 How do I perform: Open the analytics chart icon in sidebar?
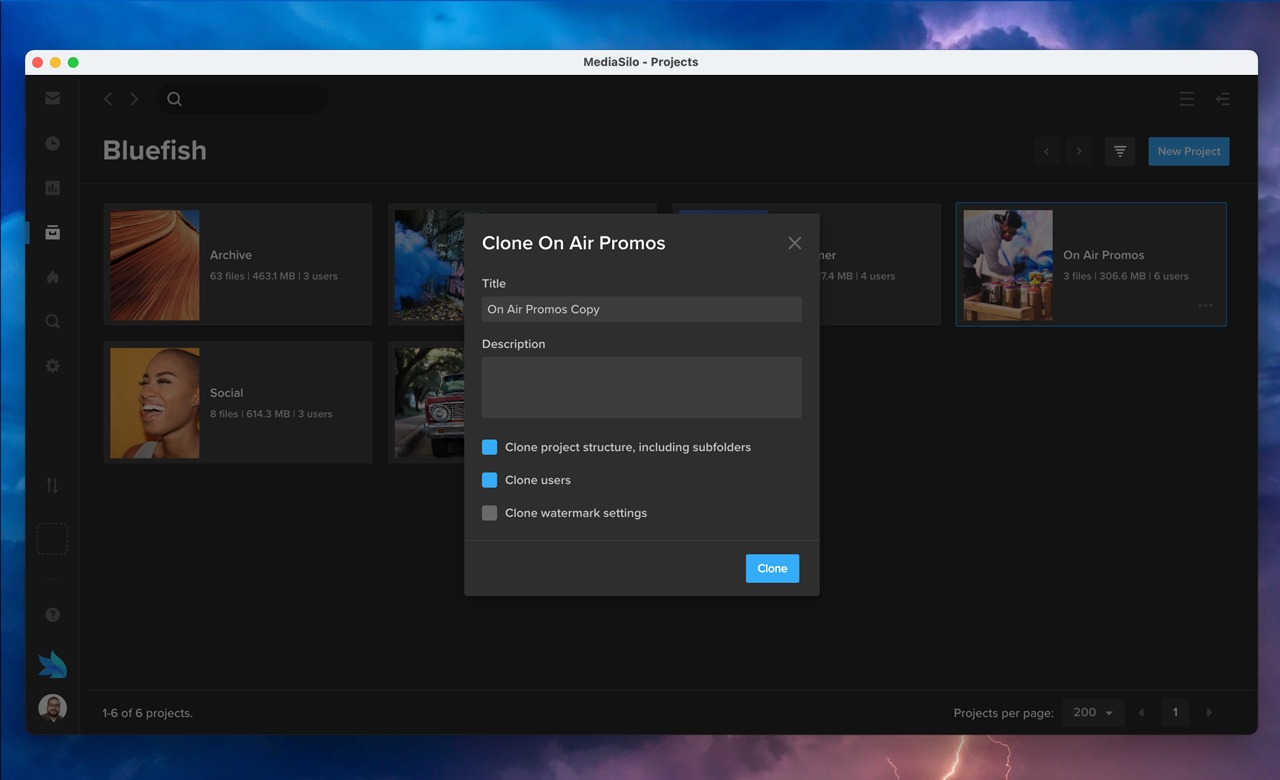[52, 188]
